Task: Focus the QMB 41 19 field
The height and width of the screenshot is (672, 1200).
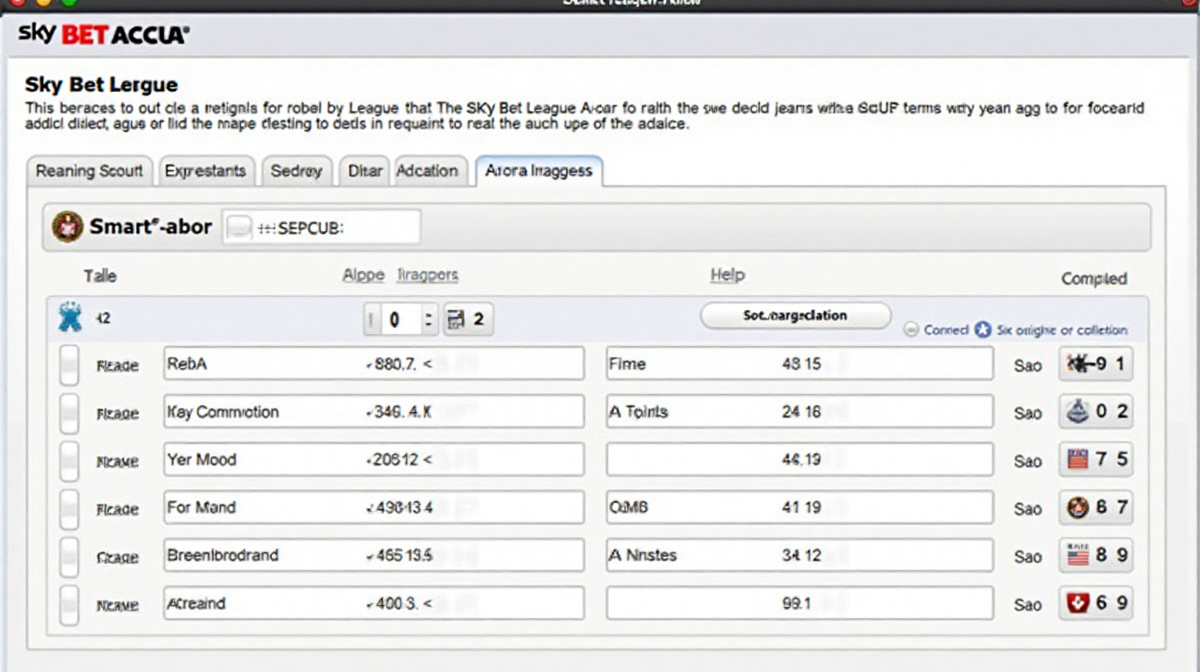Action: 799,507
